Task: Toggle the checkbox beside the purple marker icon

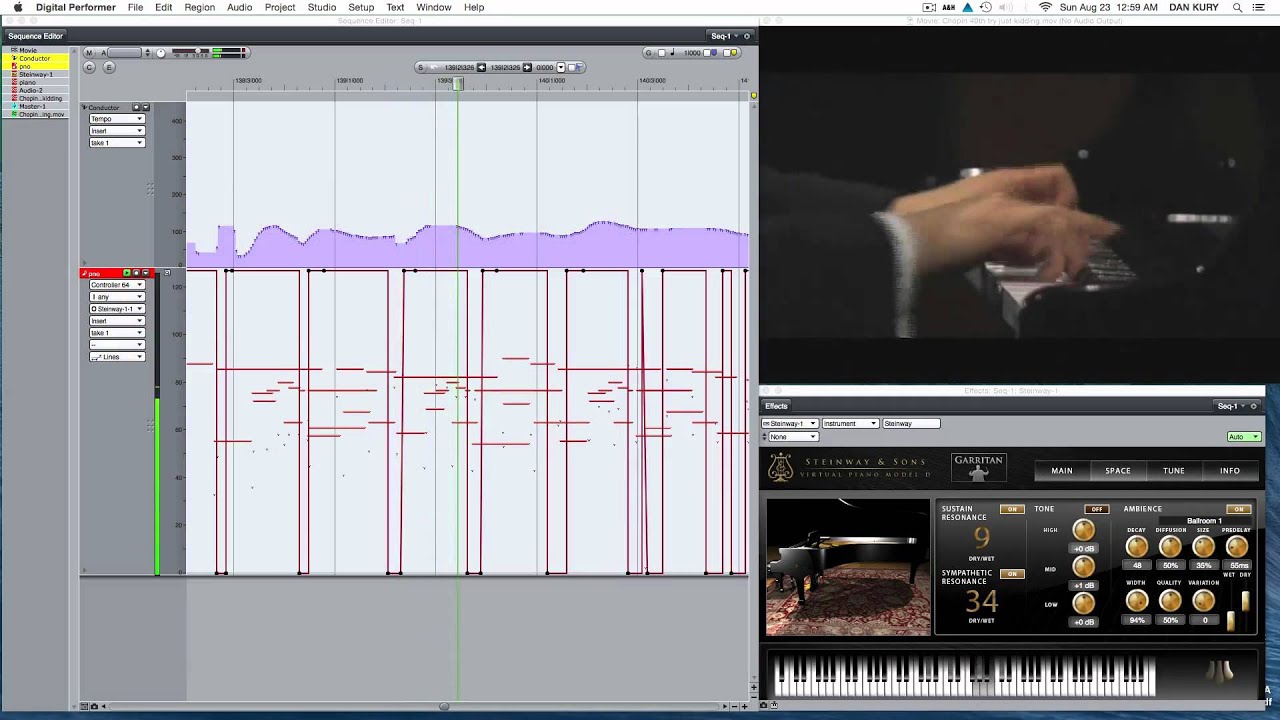Action: [x=709, y=52]
